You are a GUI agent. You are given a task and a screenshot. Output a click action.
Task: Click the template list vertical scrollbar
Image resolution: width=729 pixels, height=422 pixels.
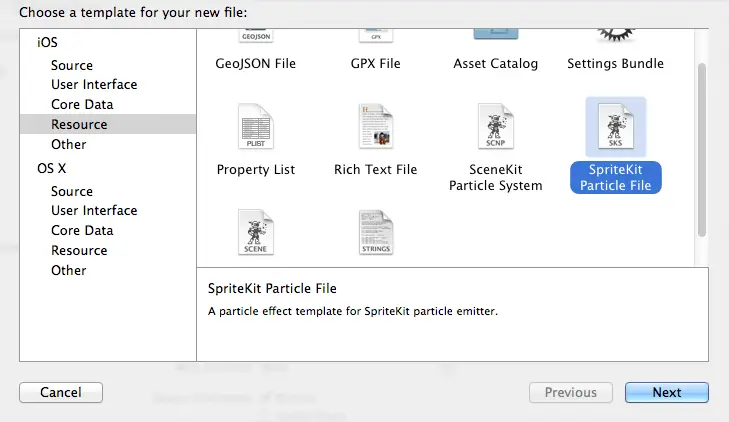coord(702,150)
